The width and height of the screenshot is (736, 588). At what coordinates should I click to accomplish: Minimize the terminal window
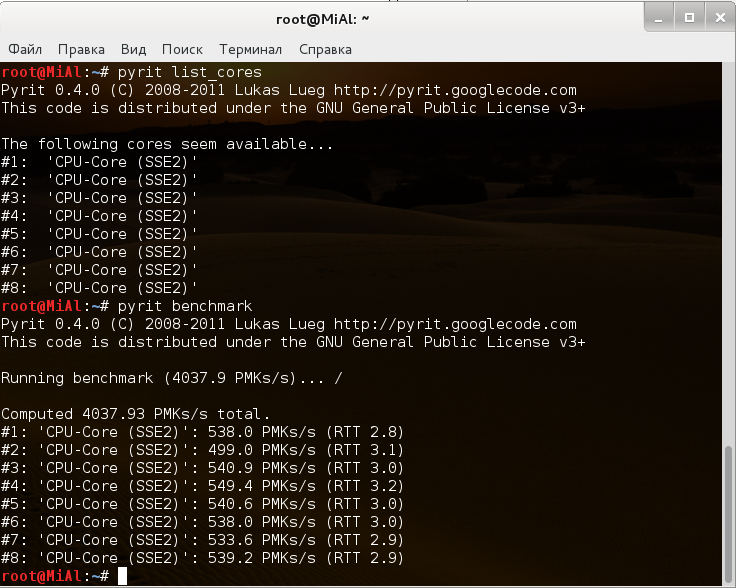coord(659,18)
